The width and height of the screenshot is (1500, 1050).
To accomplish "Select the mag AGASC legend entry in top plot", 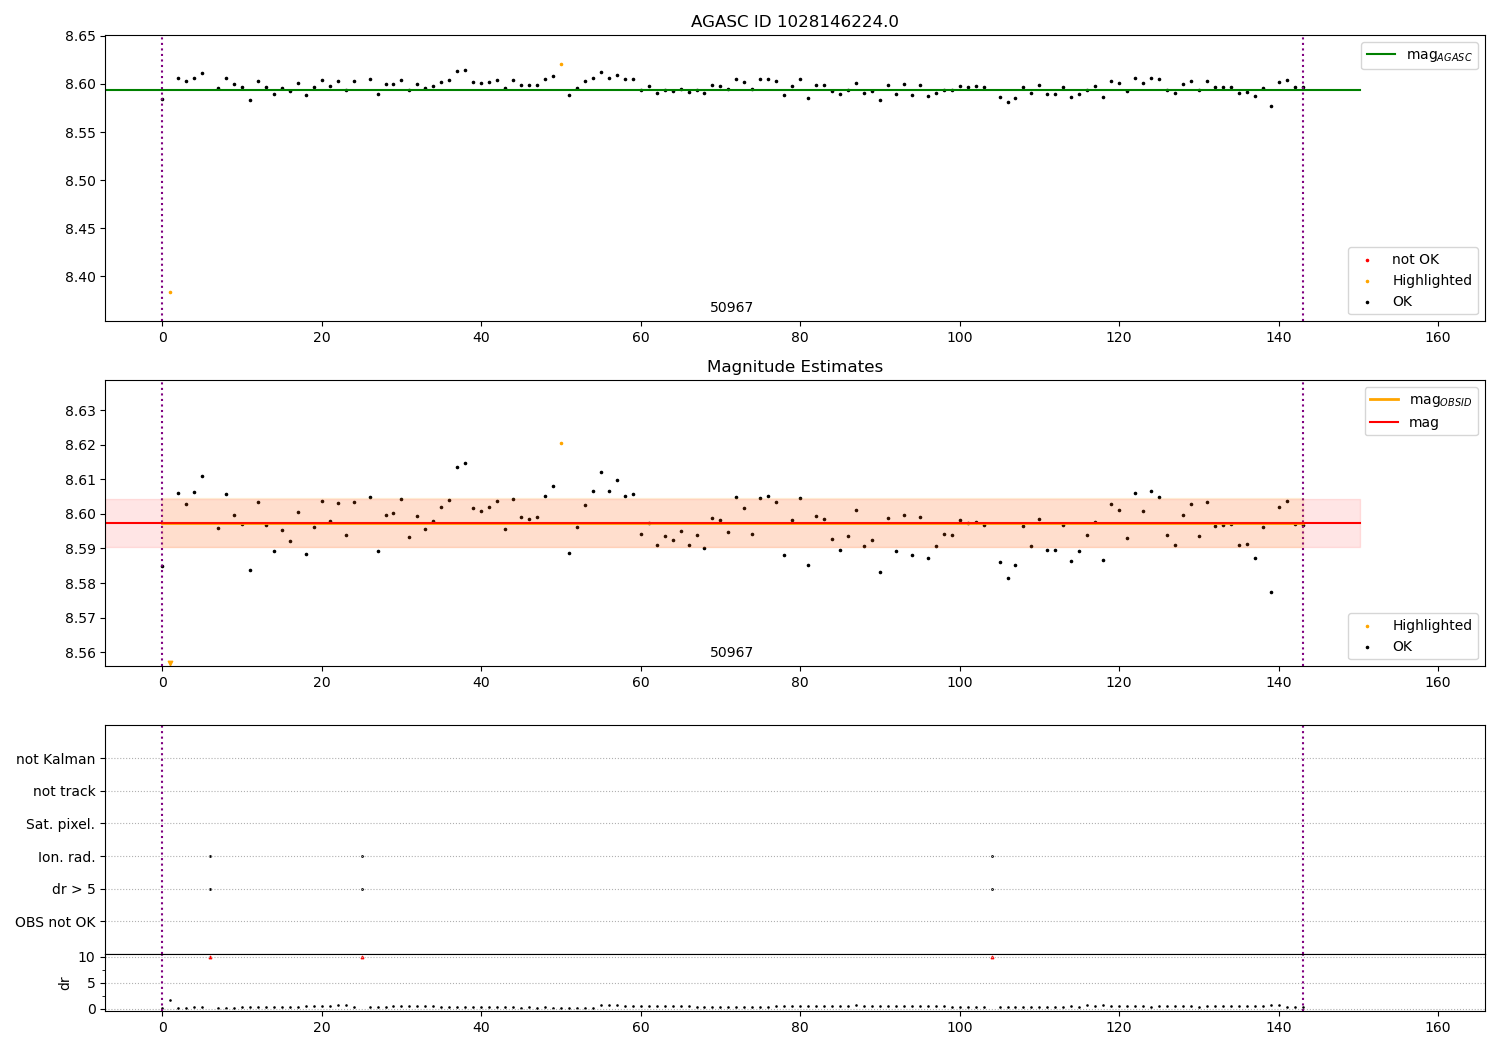I will (x=1419, y=55).
